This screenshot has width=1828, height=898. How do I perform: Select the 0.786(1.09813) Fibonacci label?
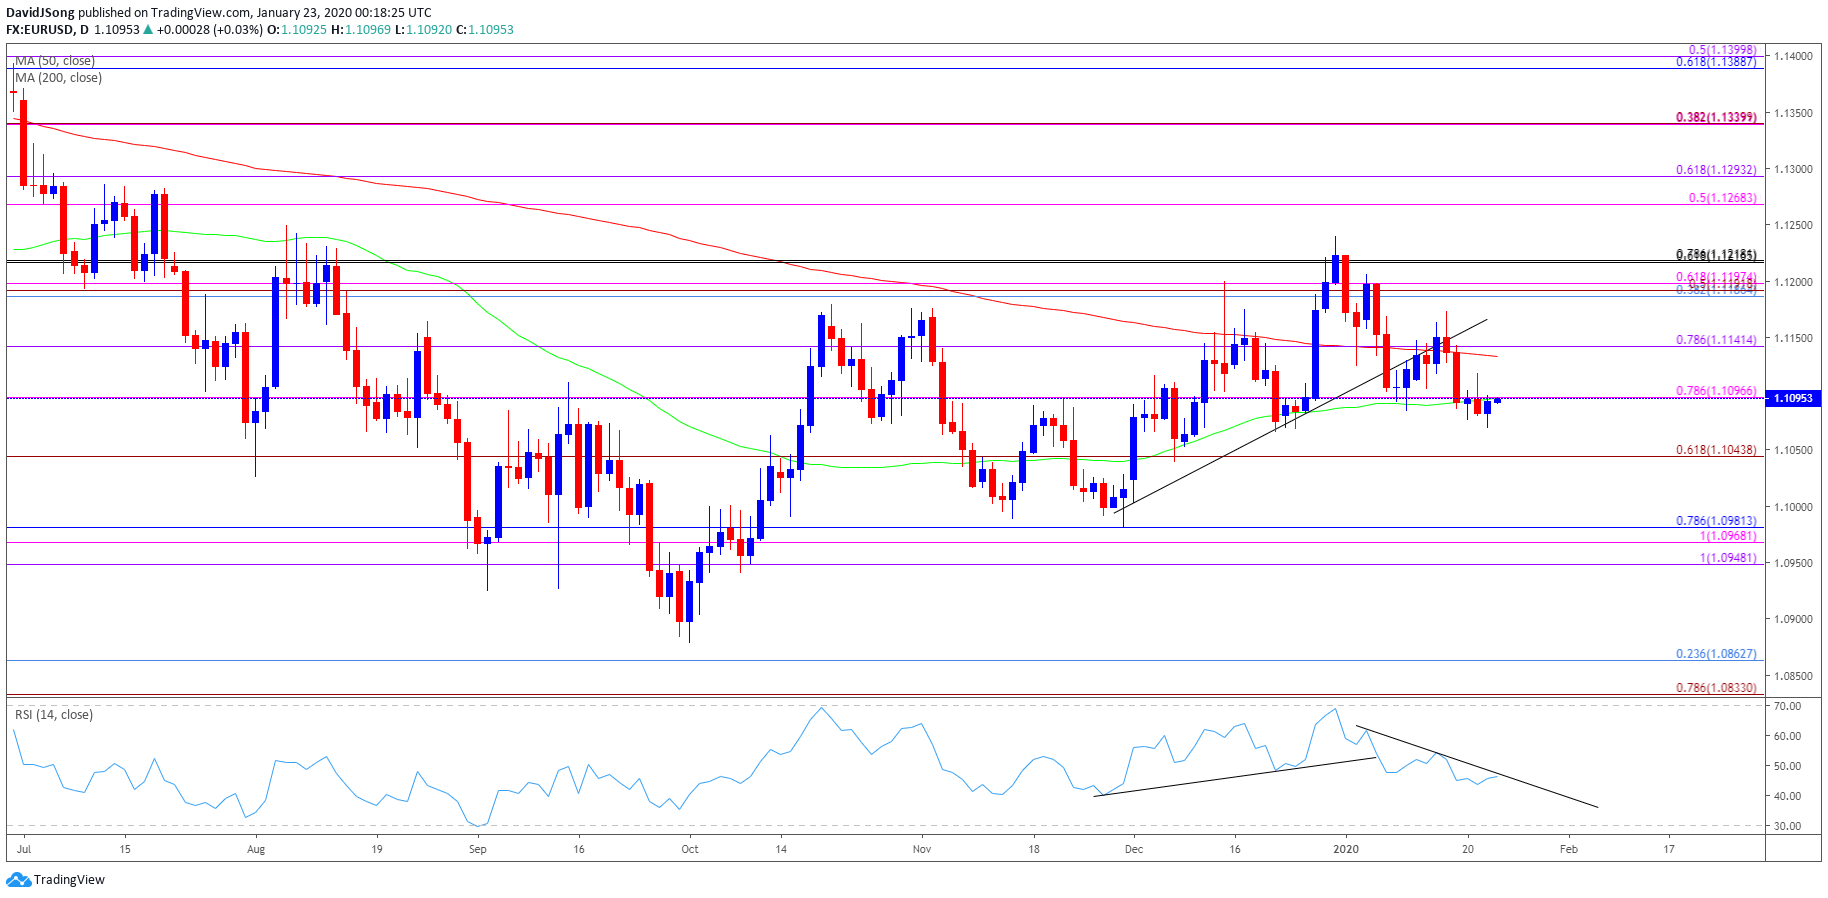pyautogui.click(x=1716, y=521)
